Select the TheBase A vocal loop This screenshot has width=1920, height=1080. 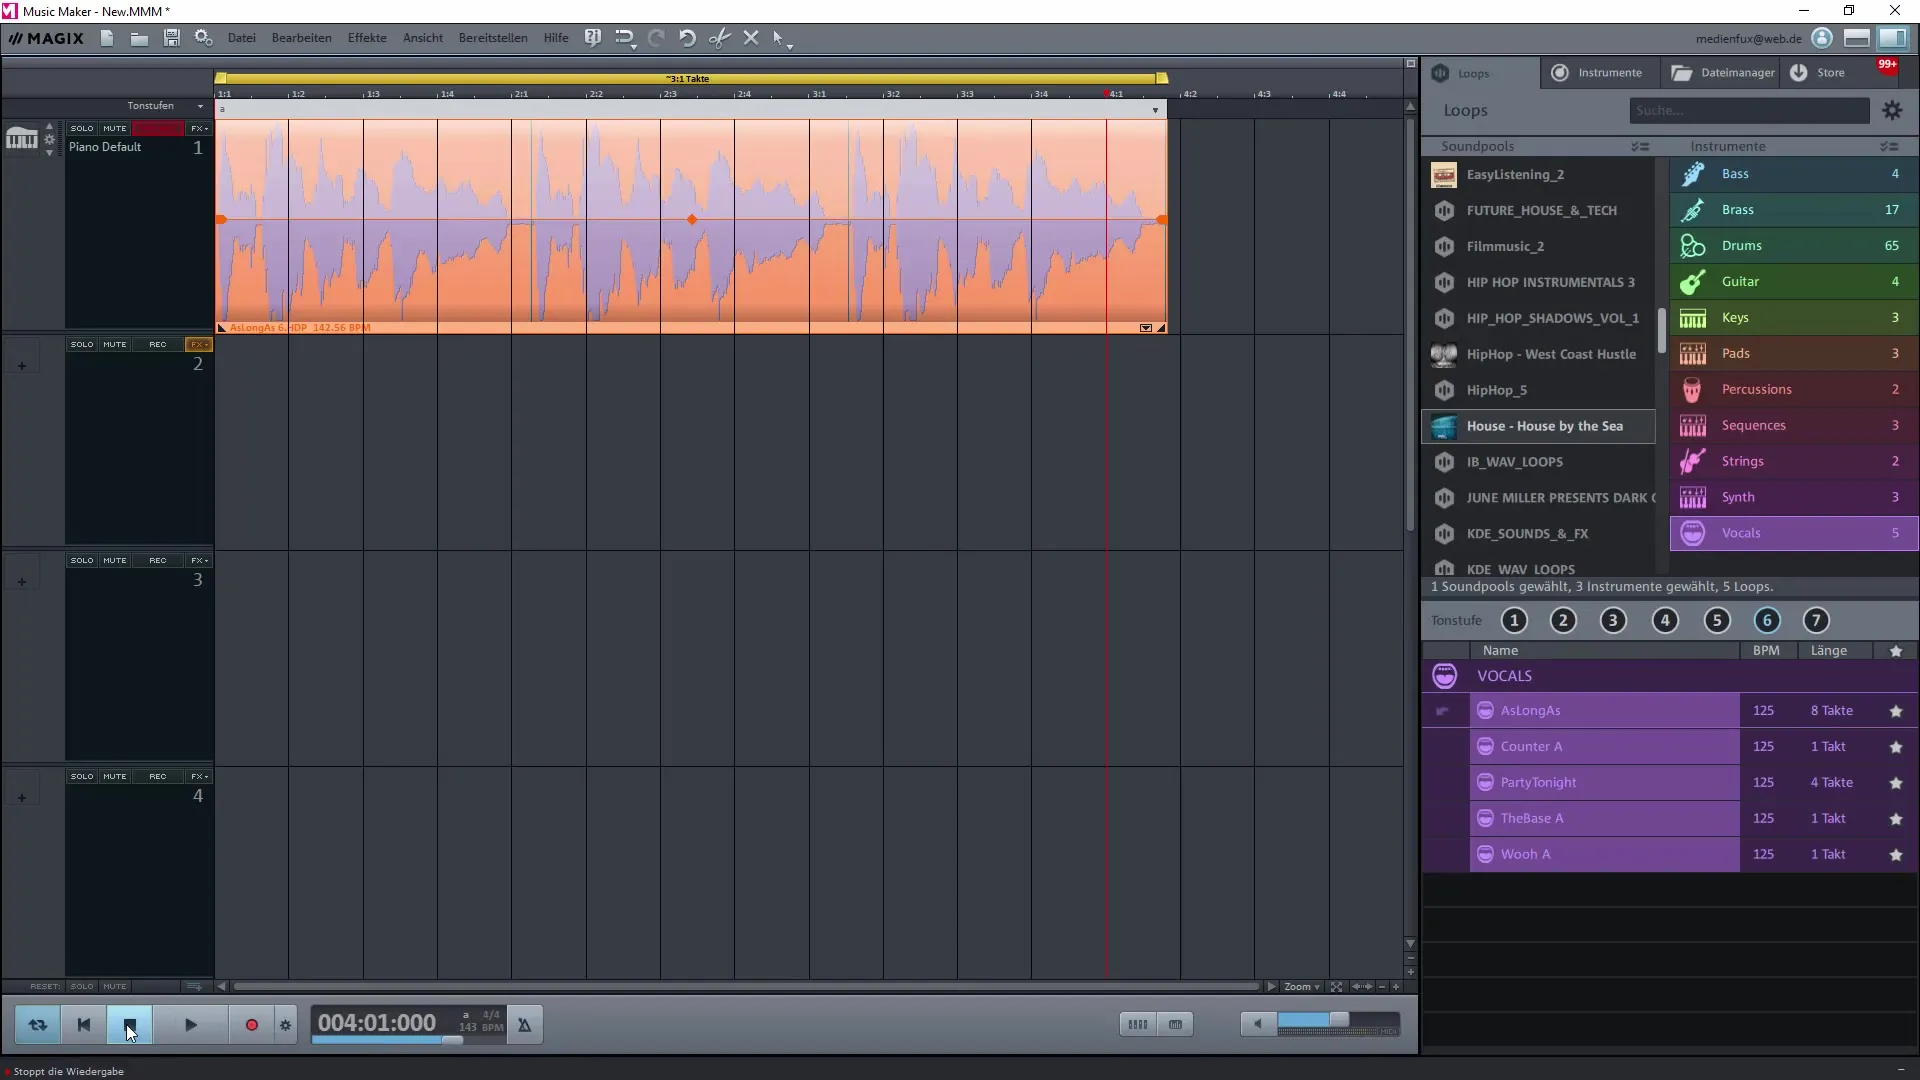1604,819
